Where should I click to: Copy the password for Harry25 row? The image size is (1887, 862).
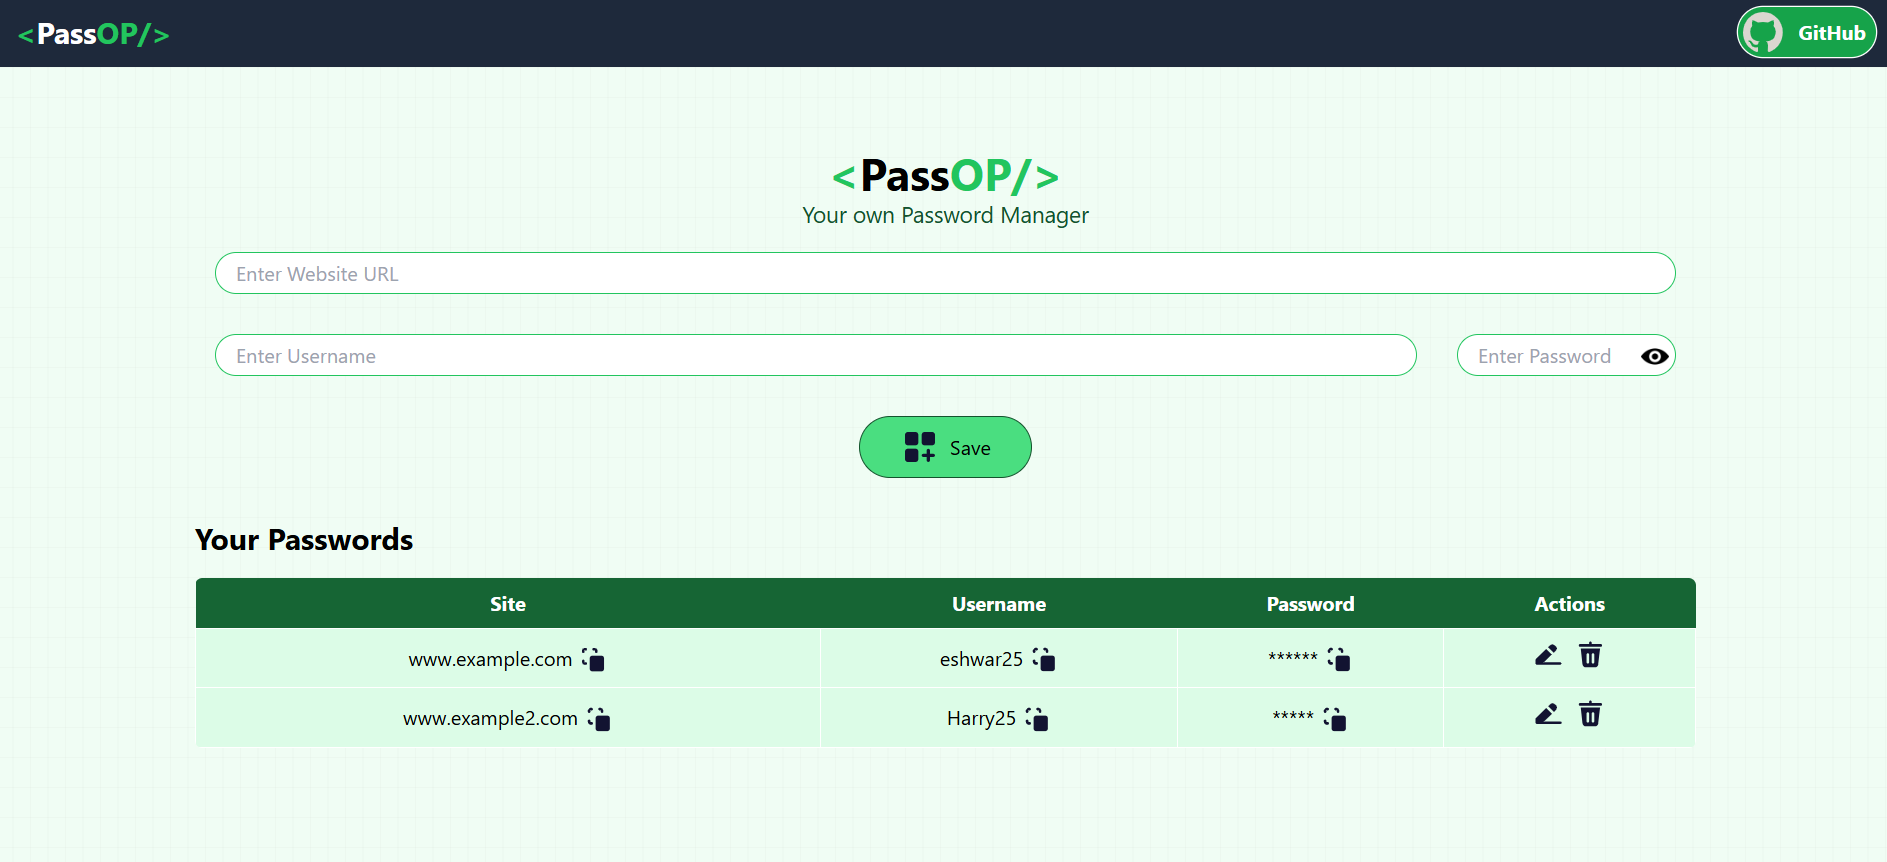pos(1335,718)
